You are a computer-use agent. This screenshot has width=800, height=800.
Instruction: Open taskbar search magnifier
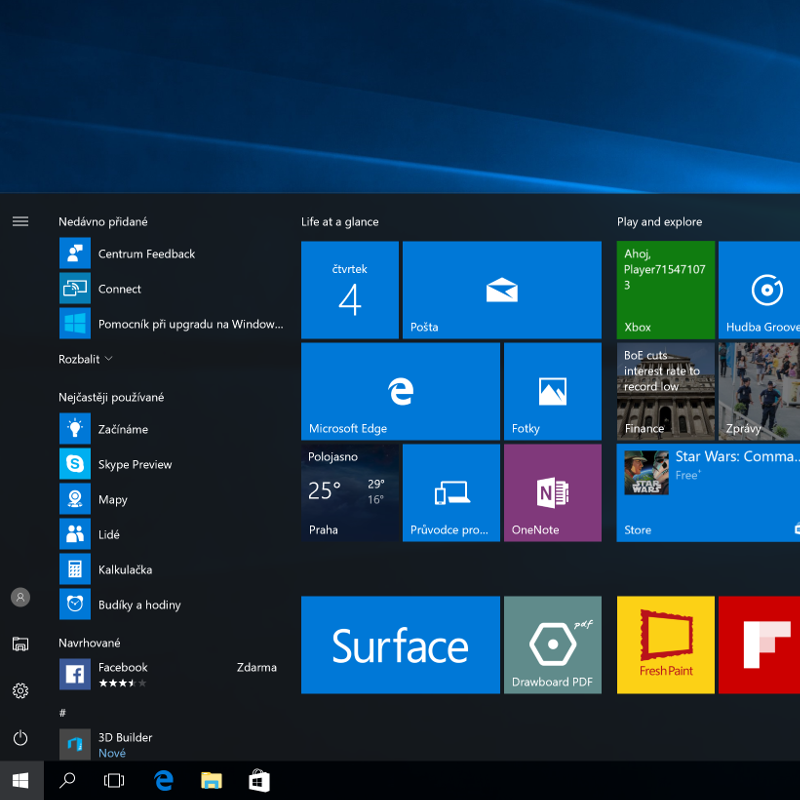pos(67,781)
